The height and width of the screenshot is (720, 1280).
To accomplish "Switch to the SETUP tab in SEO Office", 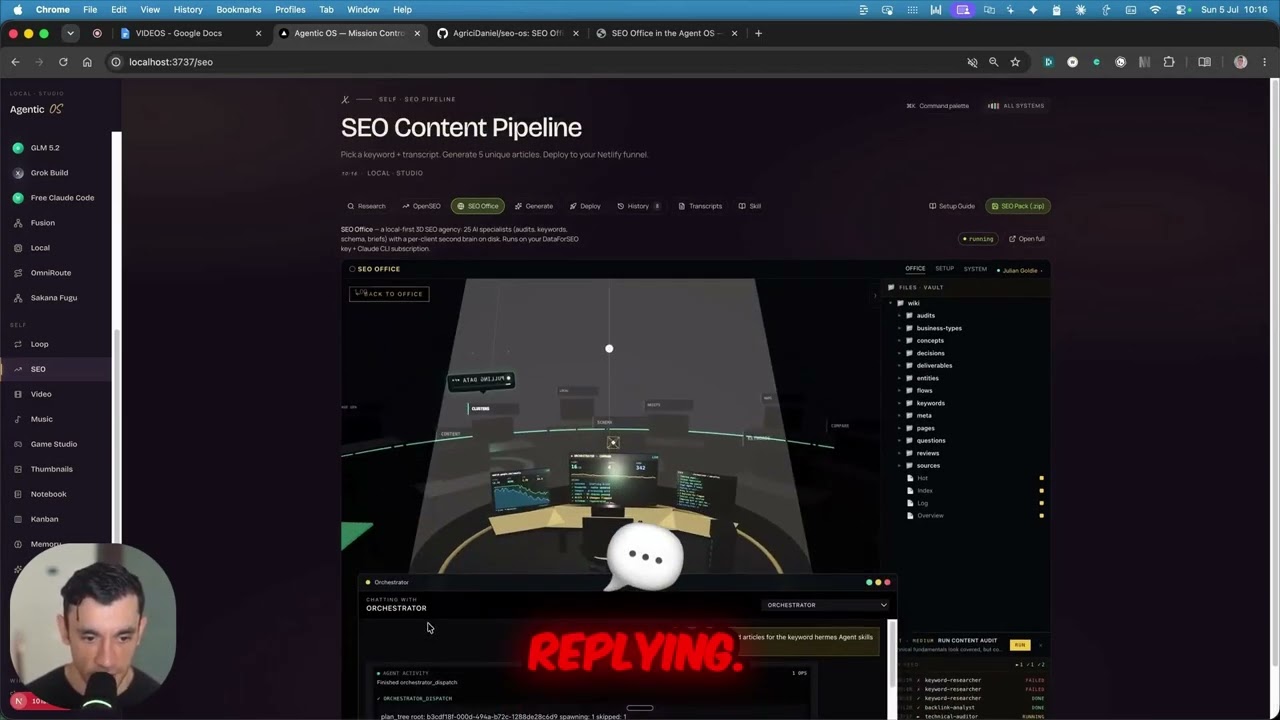I will click(x=944, y=269).
